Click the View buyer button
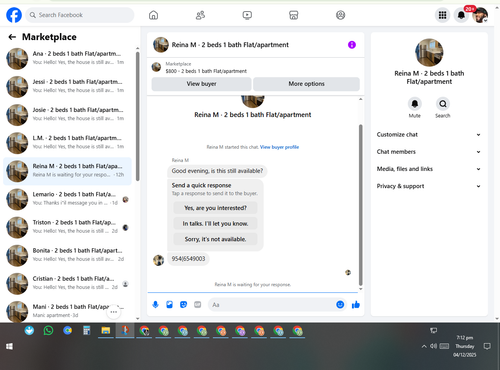 pyautogui.click(x=201, y=84)
